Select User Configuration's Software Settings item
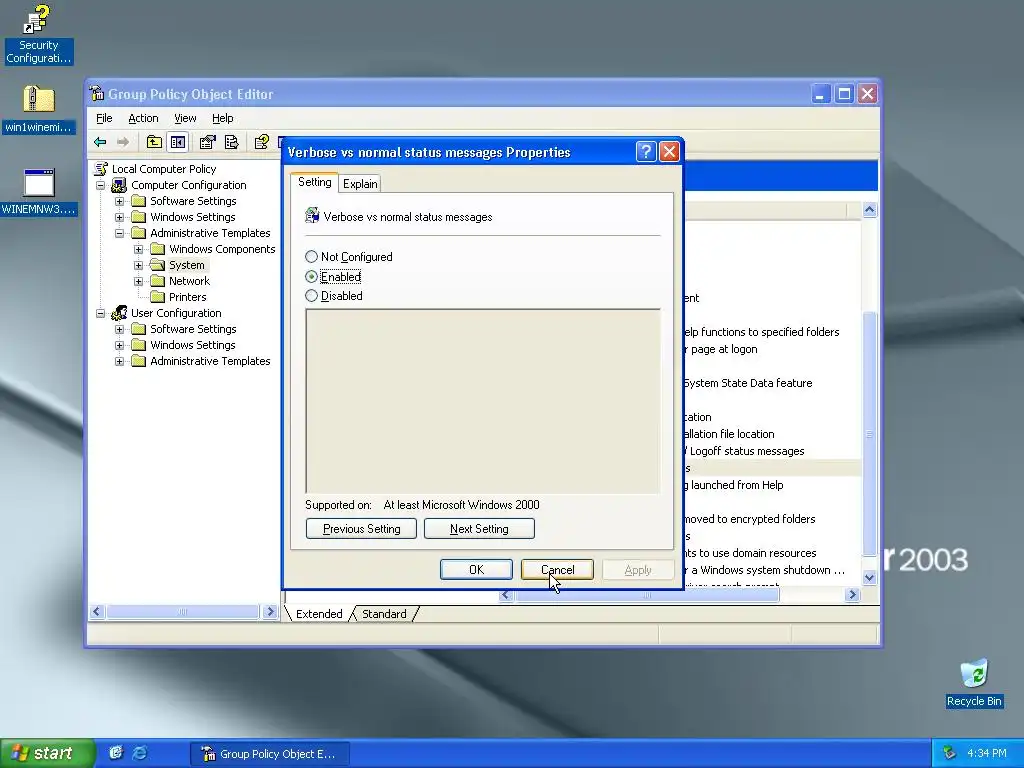This screenshot has width=1024, height=768. [x=193, y=329]
